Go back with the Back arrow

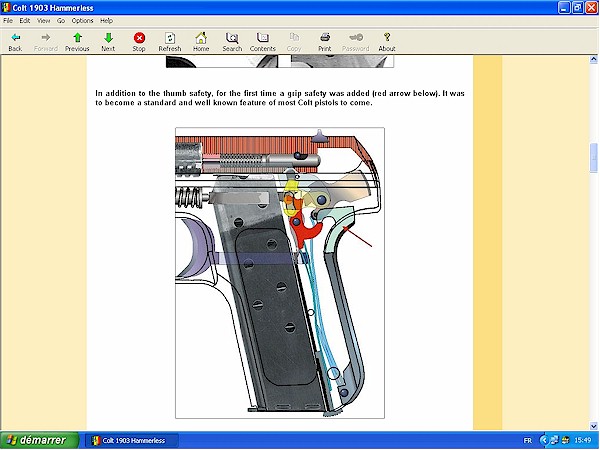[x=15, y=42]
